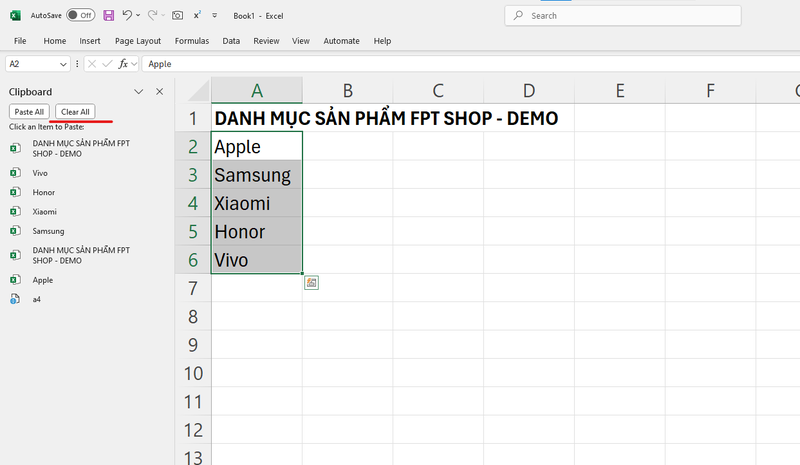This screenshot has width=800, height=465.
Task: Open the Formulas tab
Action: tap(192, 41)
